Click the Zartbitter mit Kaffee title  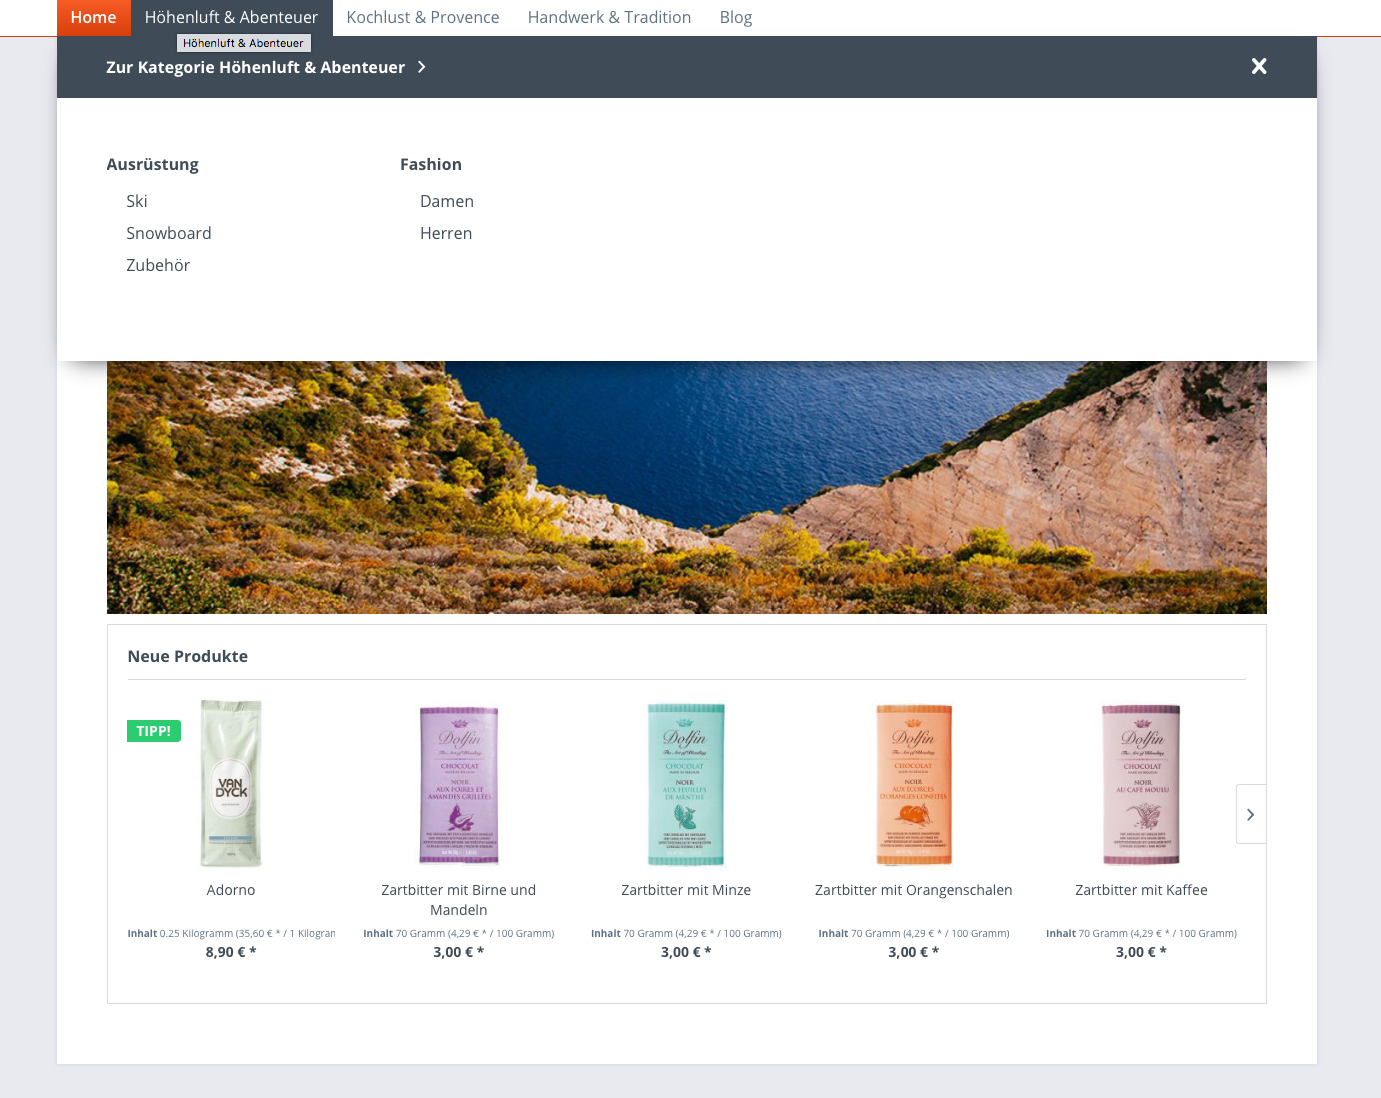(1141, 890)
